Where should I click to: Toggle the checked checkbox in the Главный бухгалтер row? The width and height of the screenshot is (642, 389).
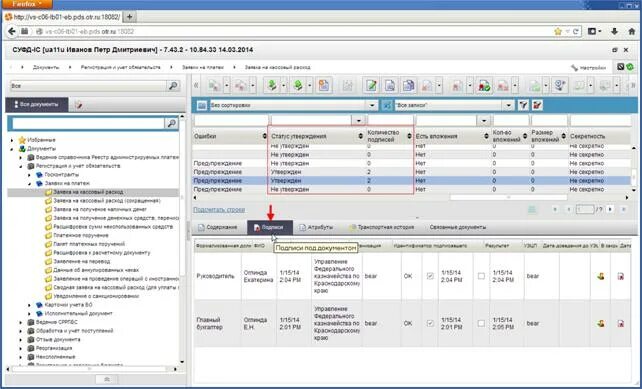(430, 323)
